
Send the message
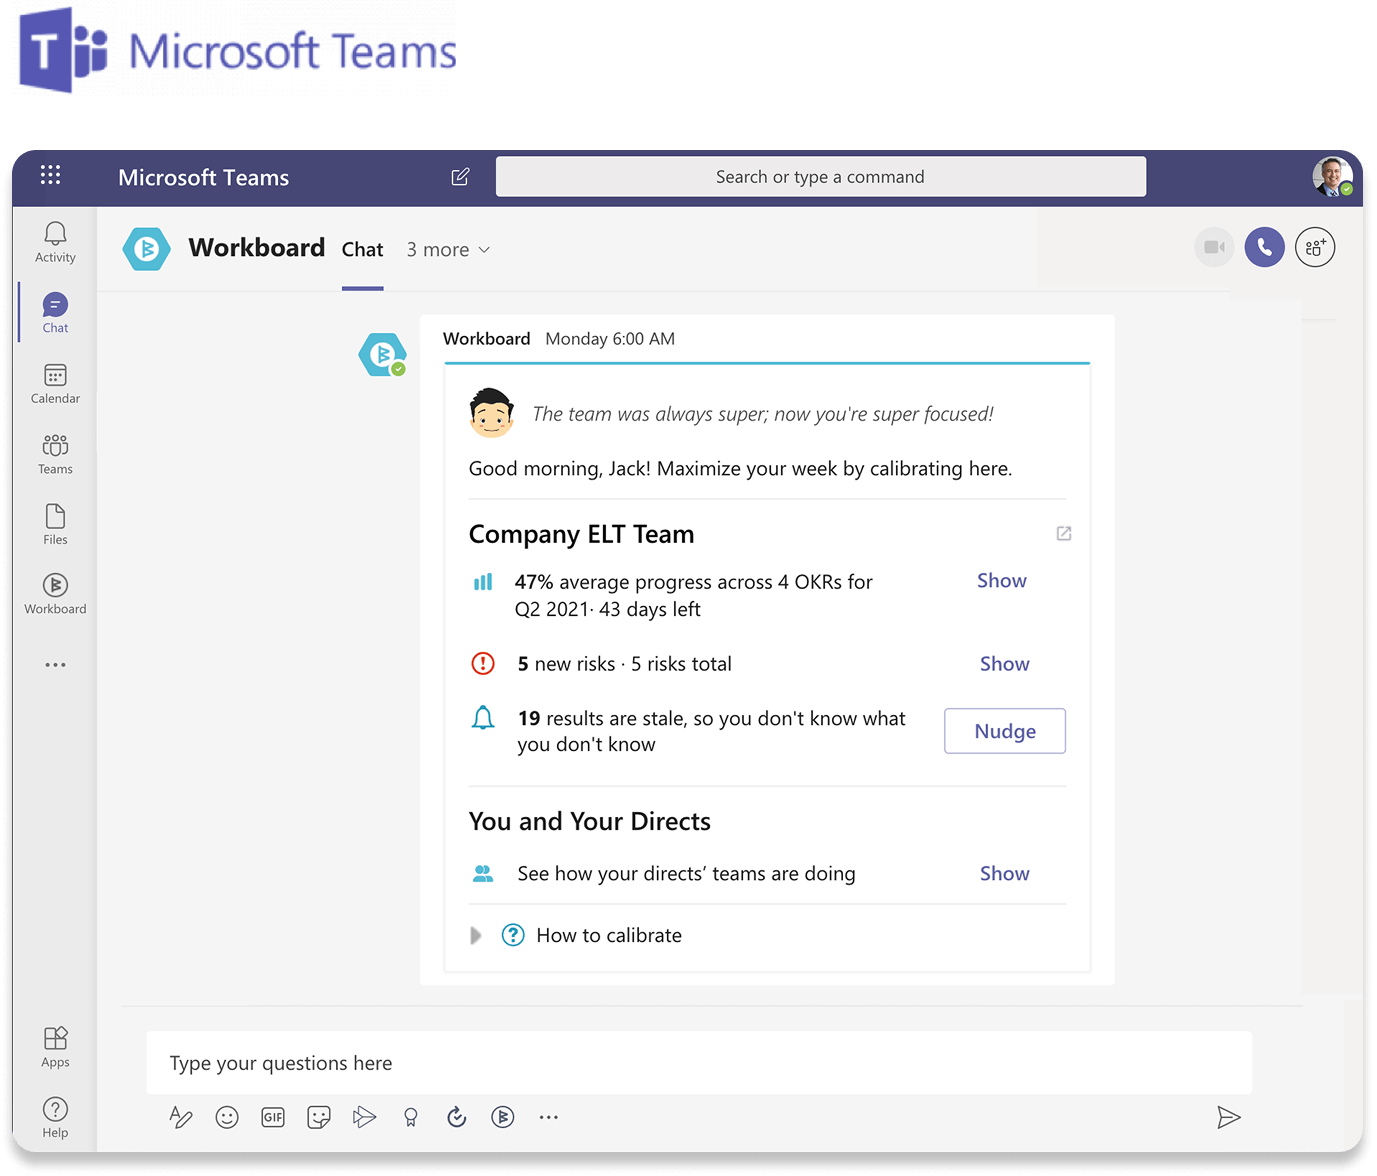click(1229, 1117)
